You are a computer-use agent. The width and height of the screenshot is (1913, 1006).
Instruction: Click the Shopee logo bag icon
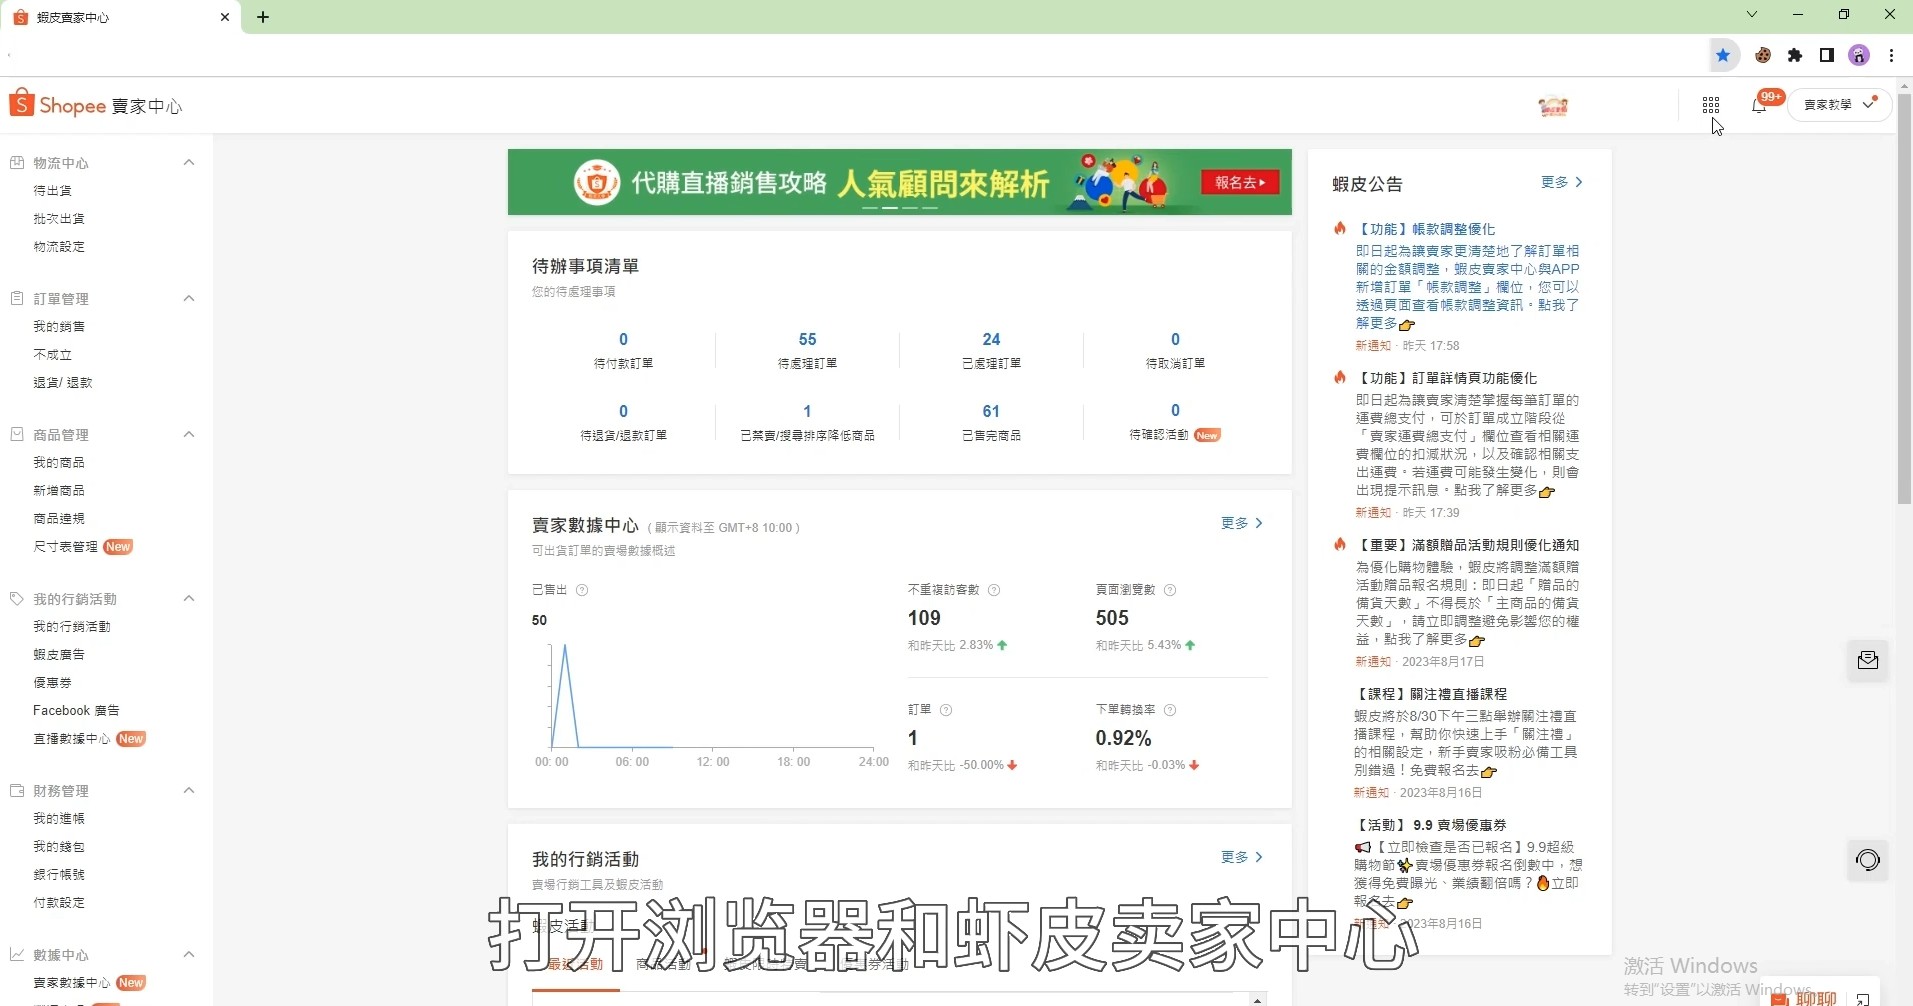(21, 102)
